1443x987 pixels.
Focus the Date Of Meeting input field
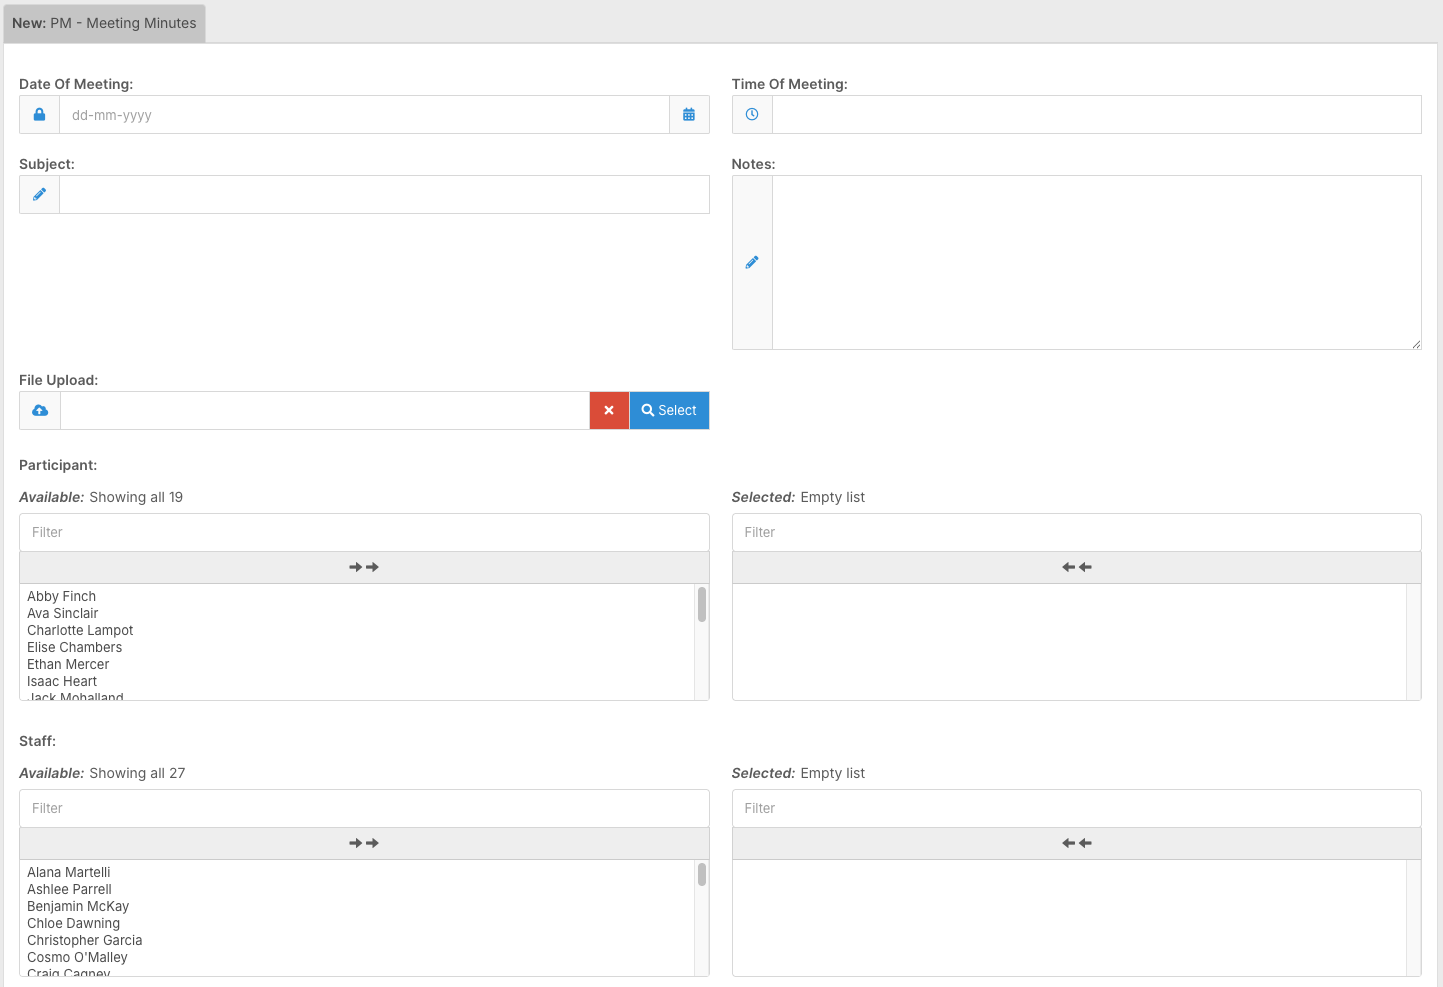click(364, 115)
